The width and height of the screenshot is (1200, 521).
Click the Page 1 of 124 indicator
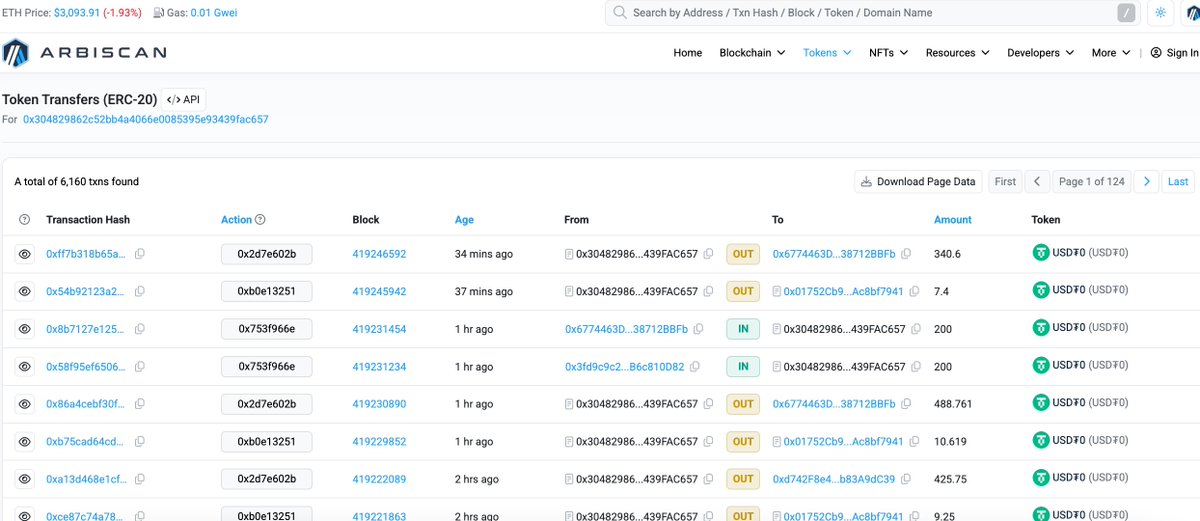click(x=1092, y=182)
